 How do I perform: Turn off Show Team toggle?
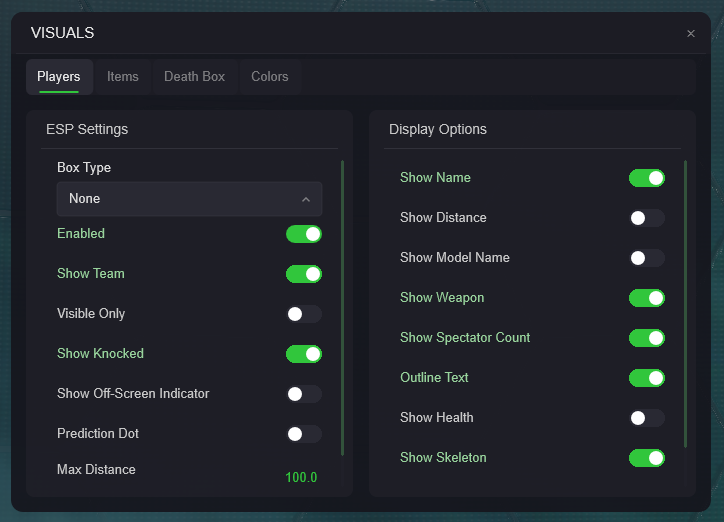pos(304,274)
